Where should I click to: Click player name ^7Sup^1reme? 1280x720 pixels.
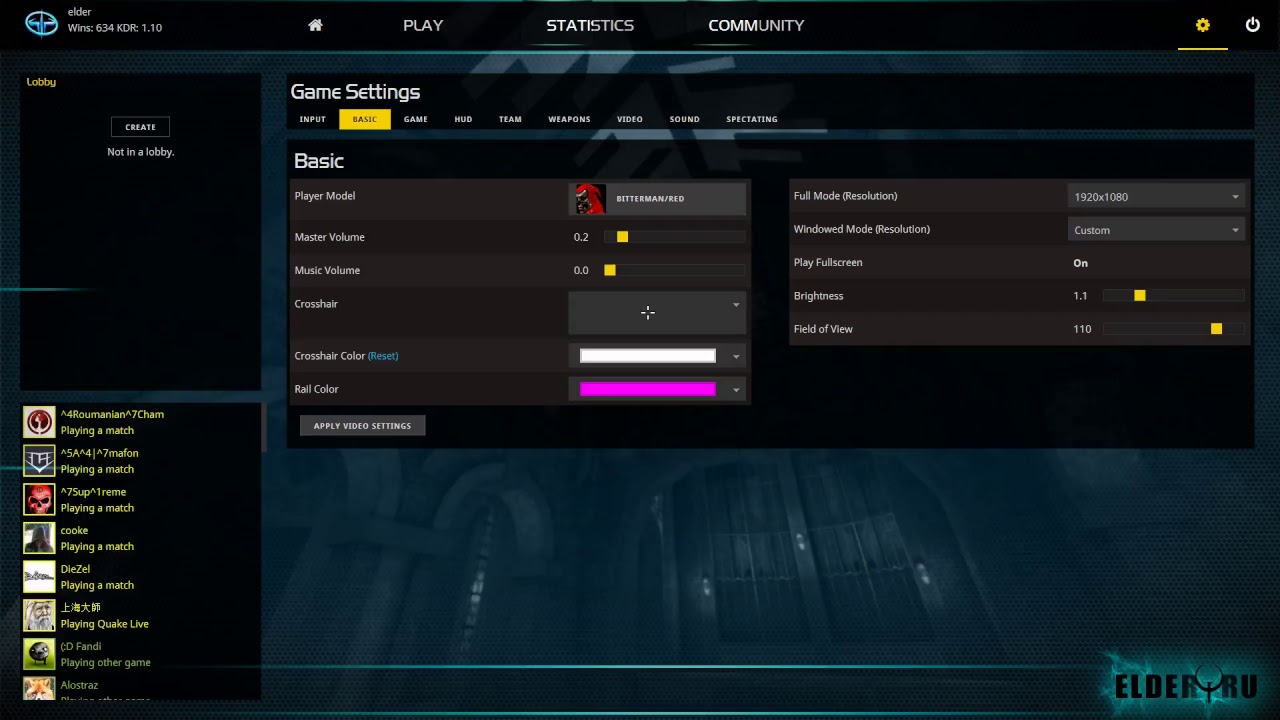(93, 492)
